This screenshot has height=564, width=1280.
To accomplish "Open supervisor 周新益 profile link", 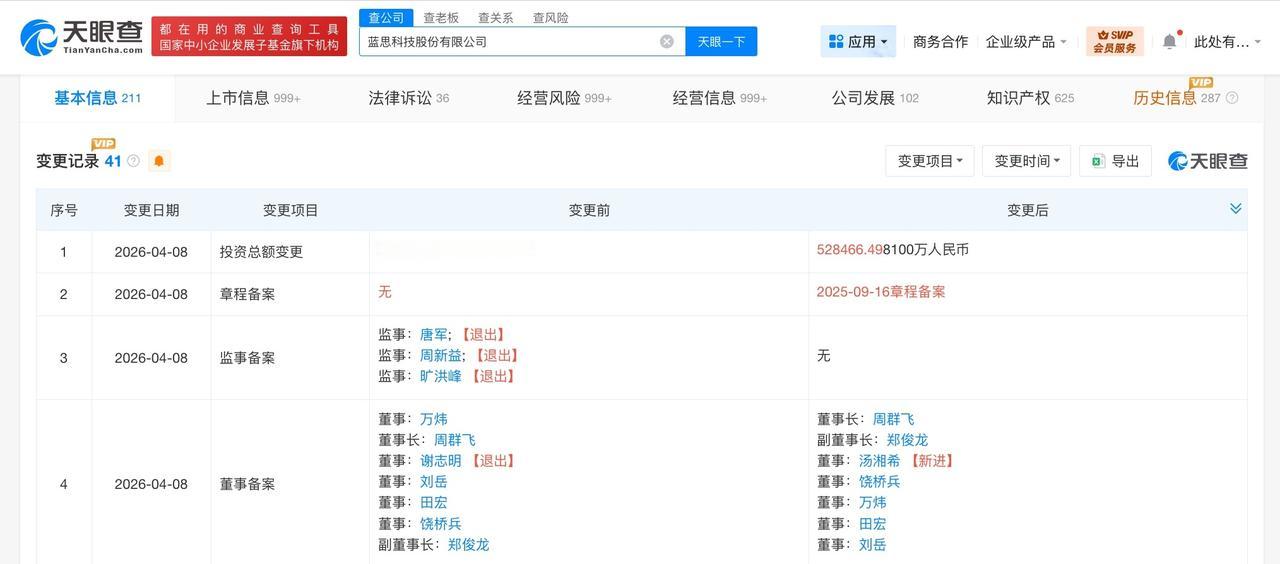I will (x=441, y=355).
